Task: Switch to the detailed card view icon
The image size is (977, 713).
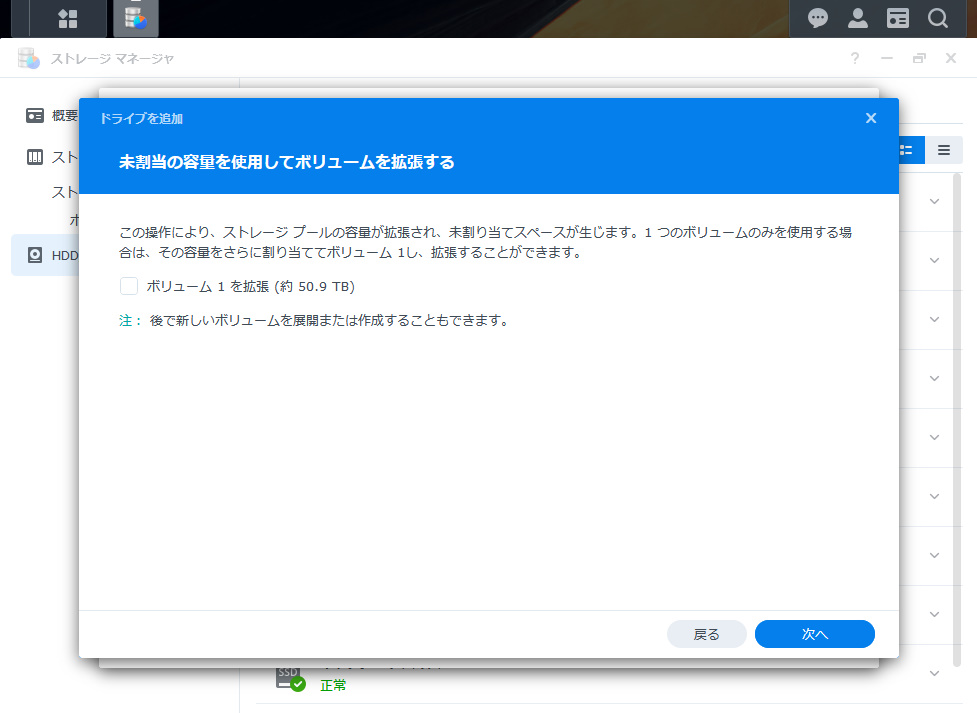Action: point(910,150)
